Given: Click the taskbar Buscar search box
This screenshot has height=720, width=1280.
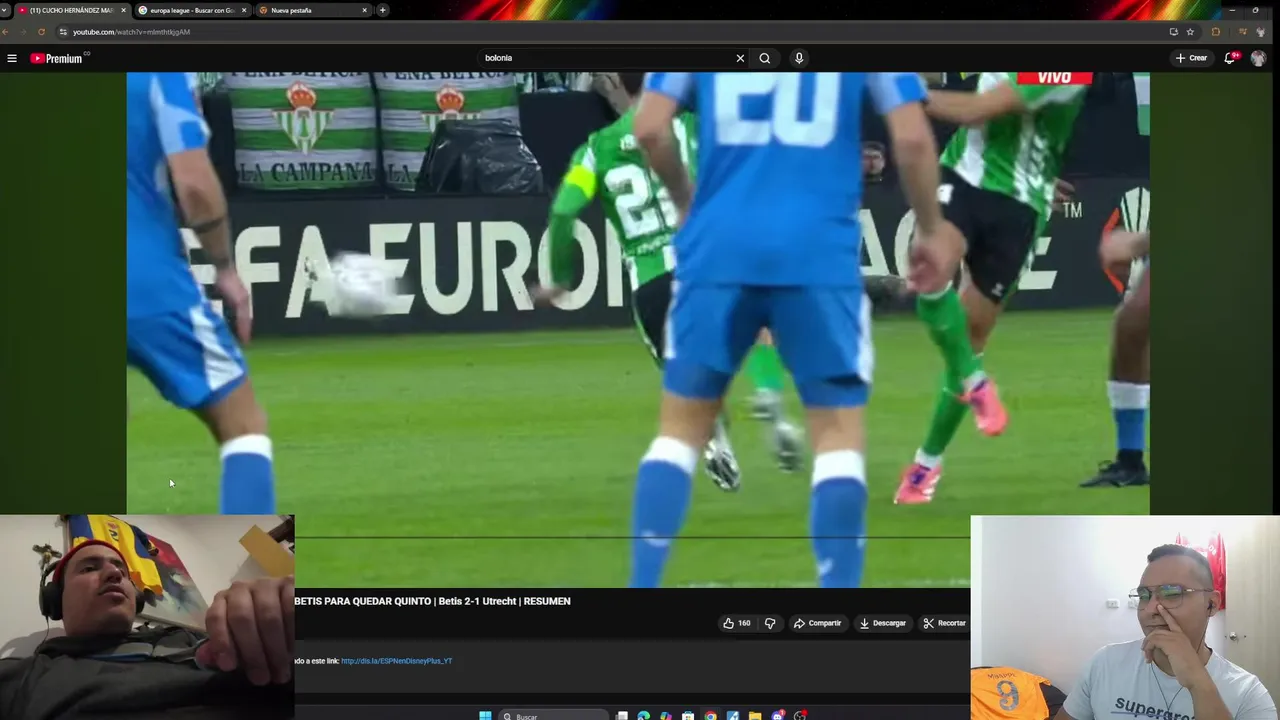Looking at the screenshot, I should [555, 716].
